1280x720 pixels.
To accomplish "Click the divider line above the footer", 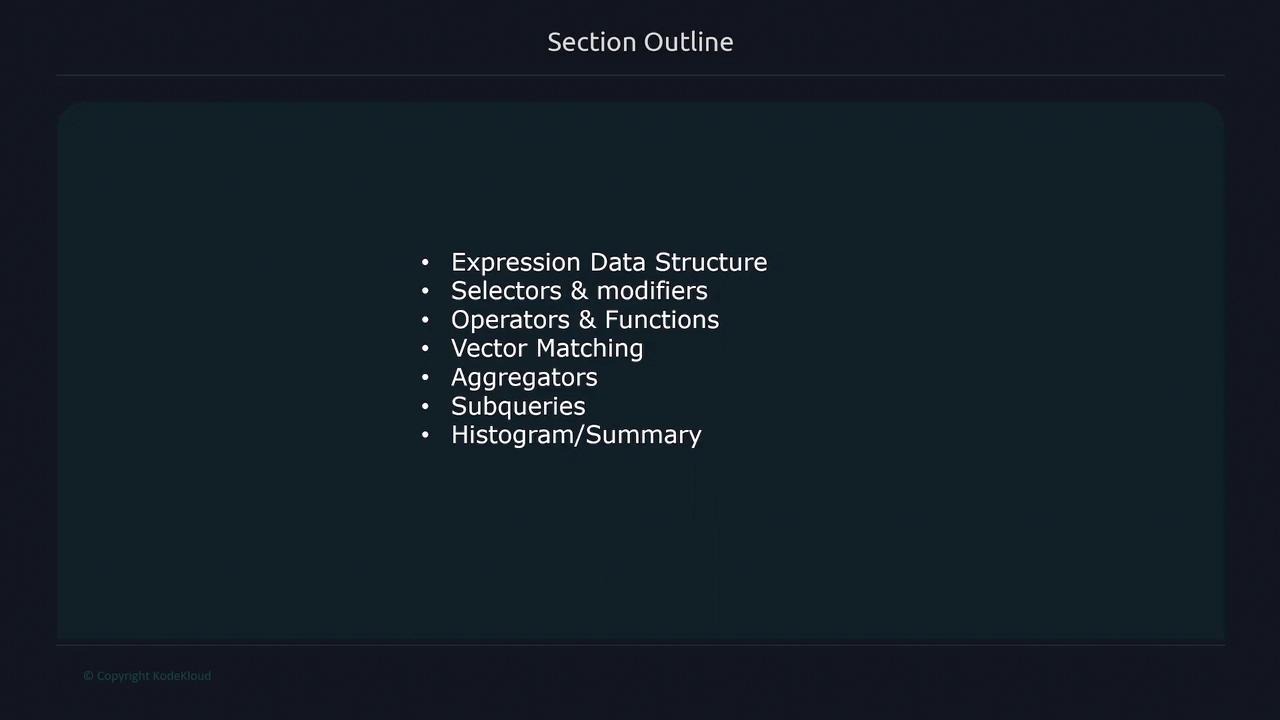I will (640, 645).
